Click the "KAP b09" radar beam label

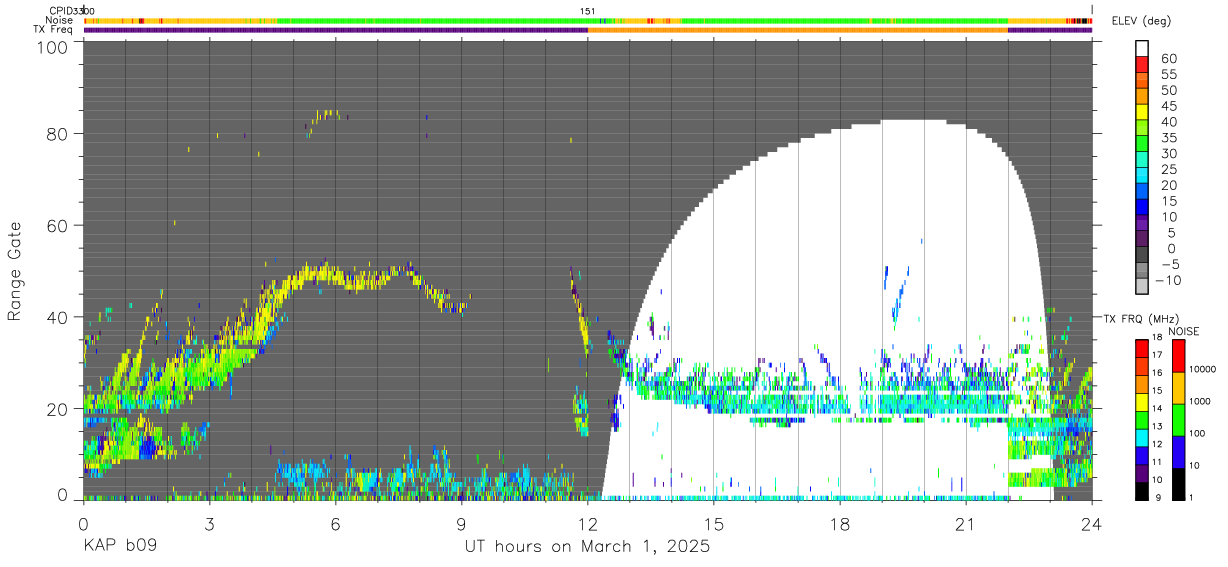[x=119, y=547]
